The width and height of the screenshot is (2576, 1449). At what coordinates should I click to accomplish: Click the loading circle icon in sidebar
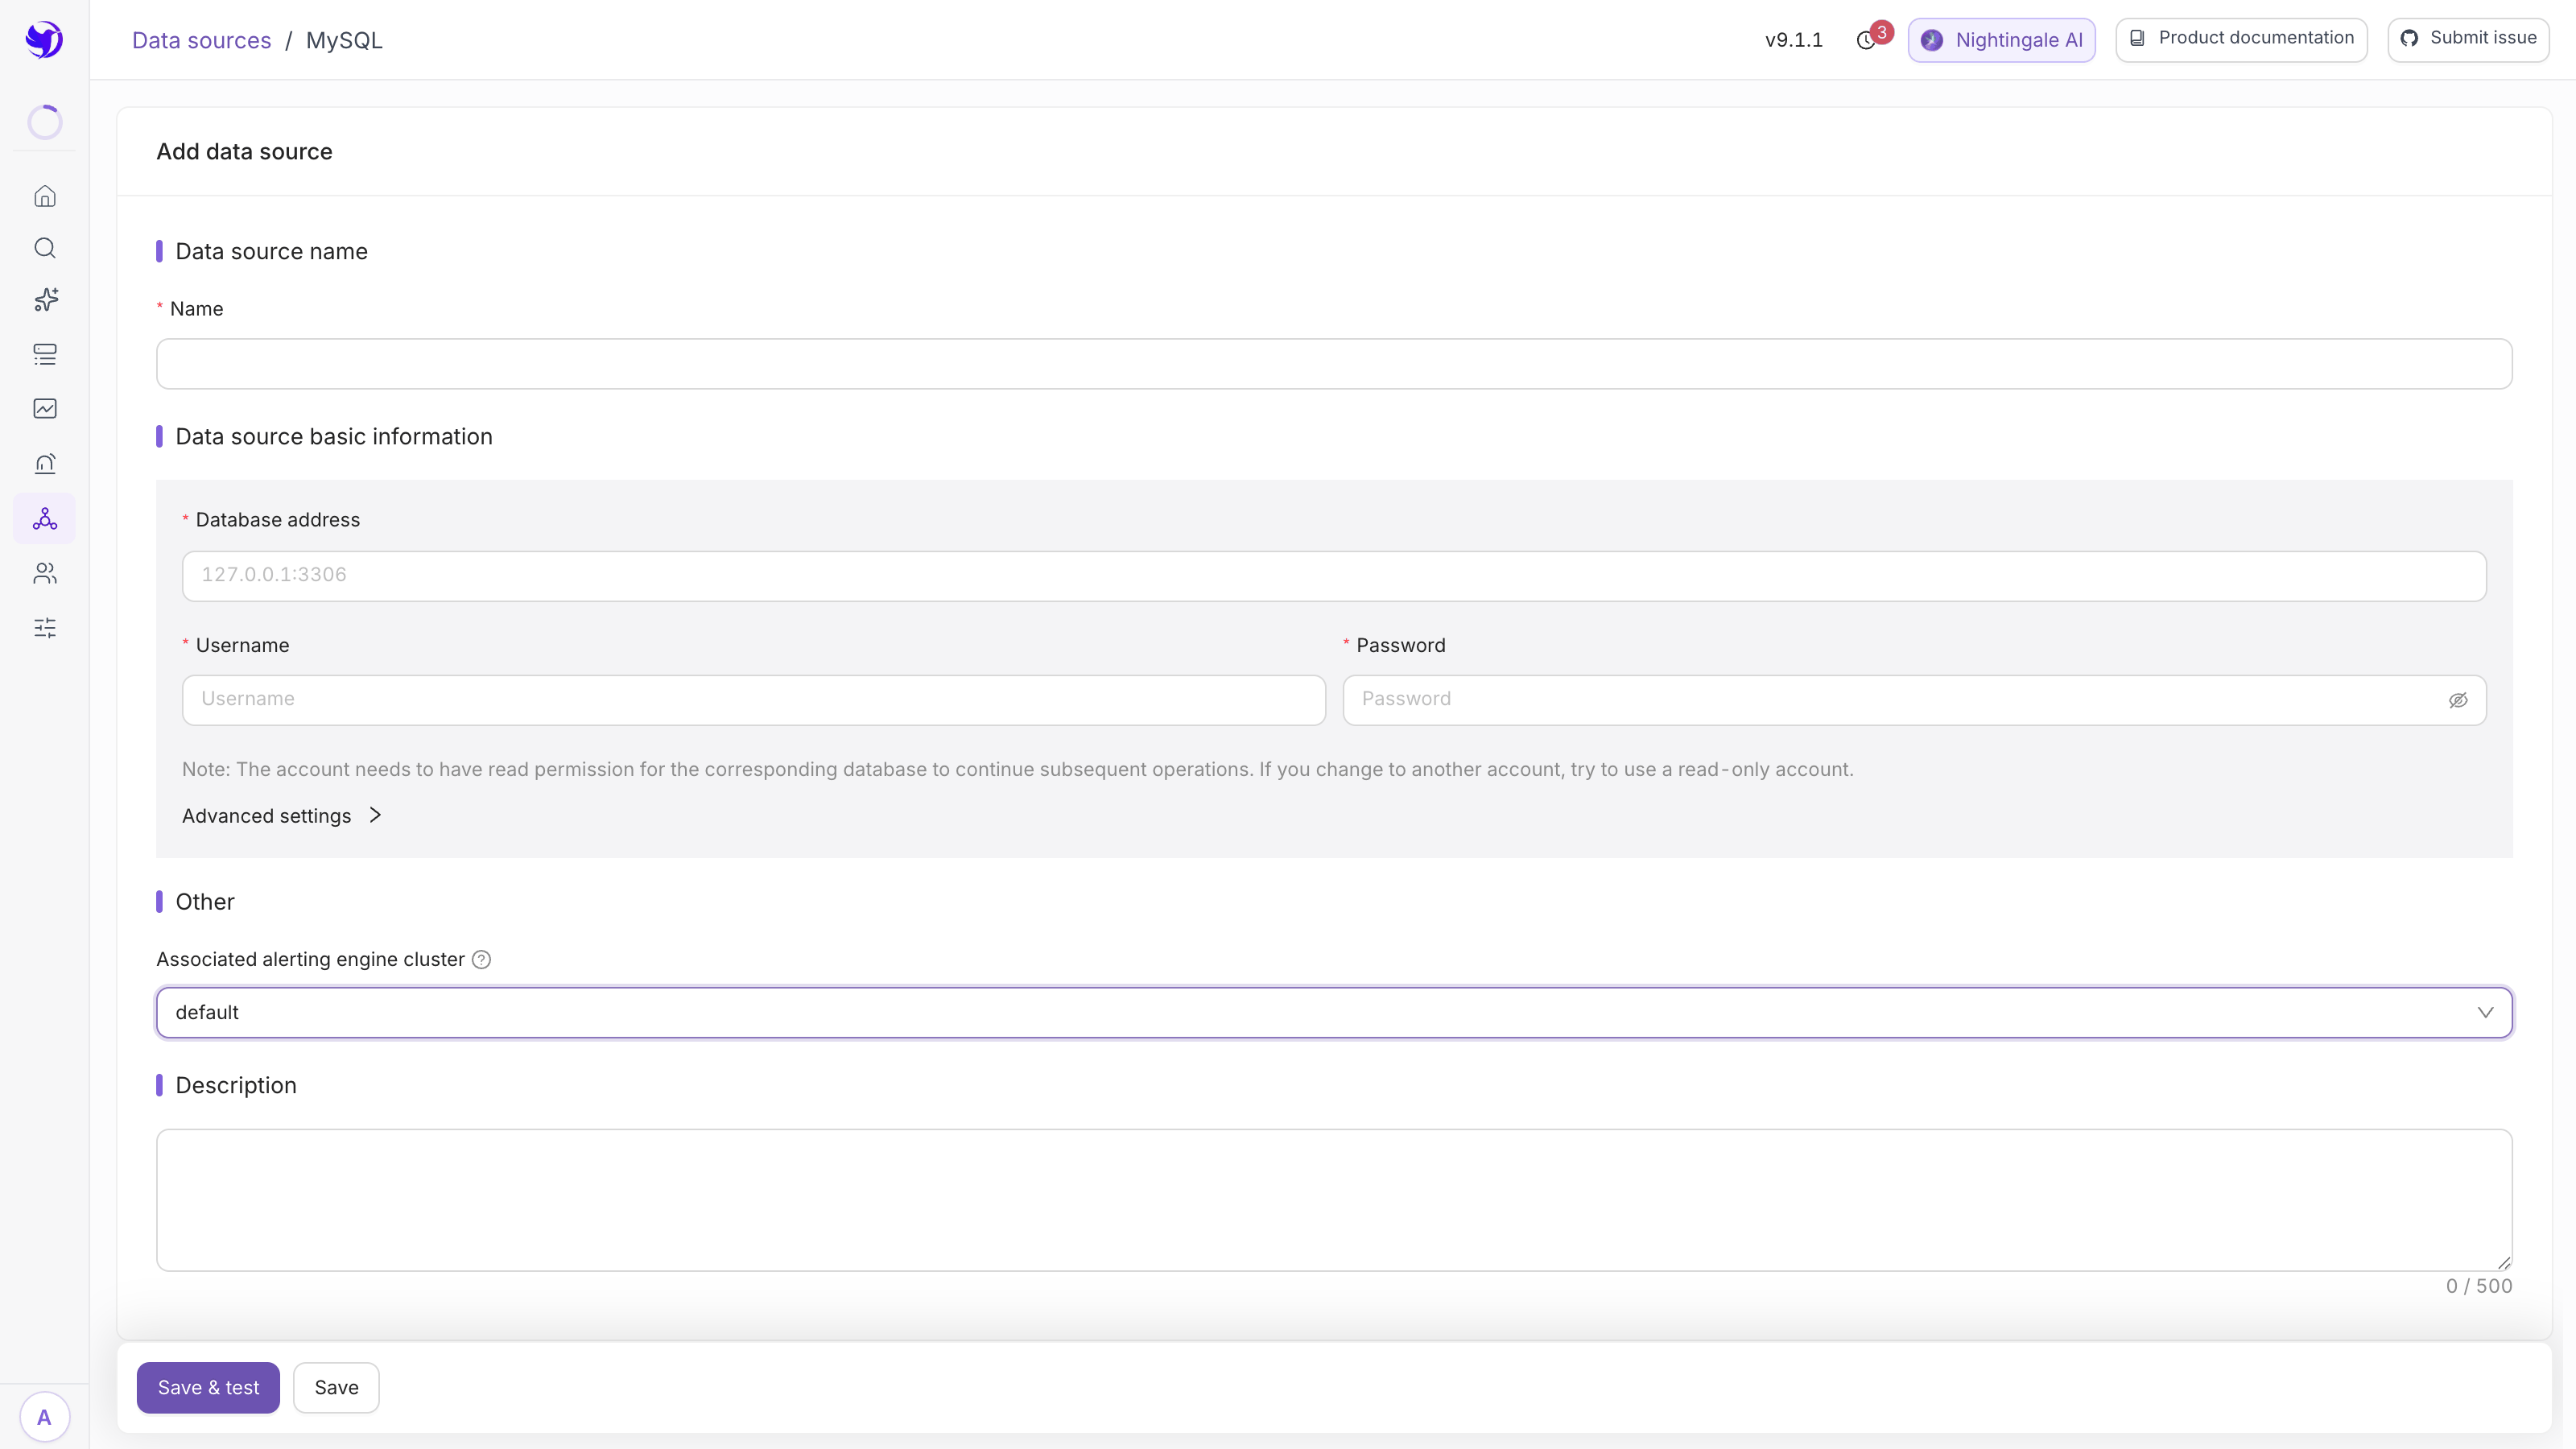45,122
